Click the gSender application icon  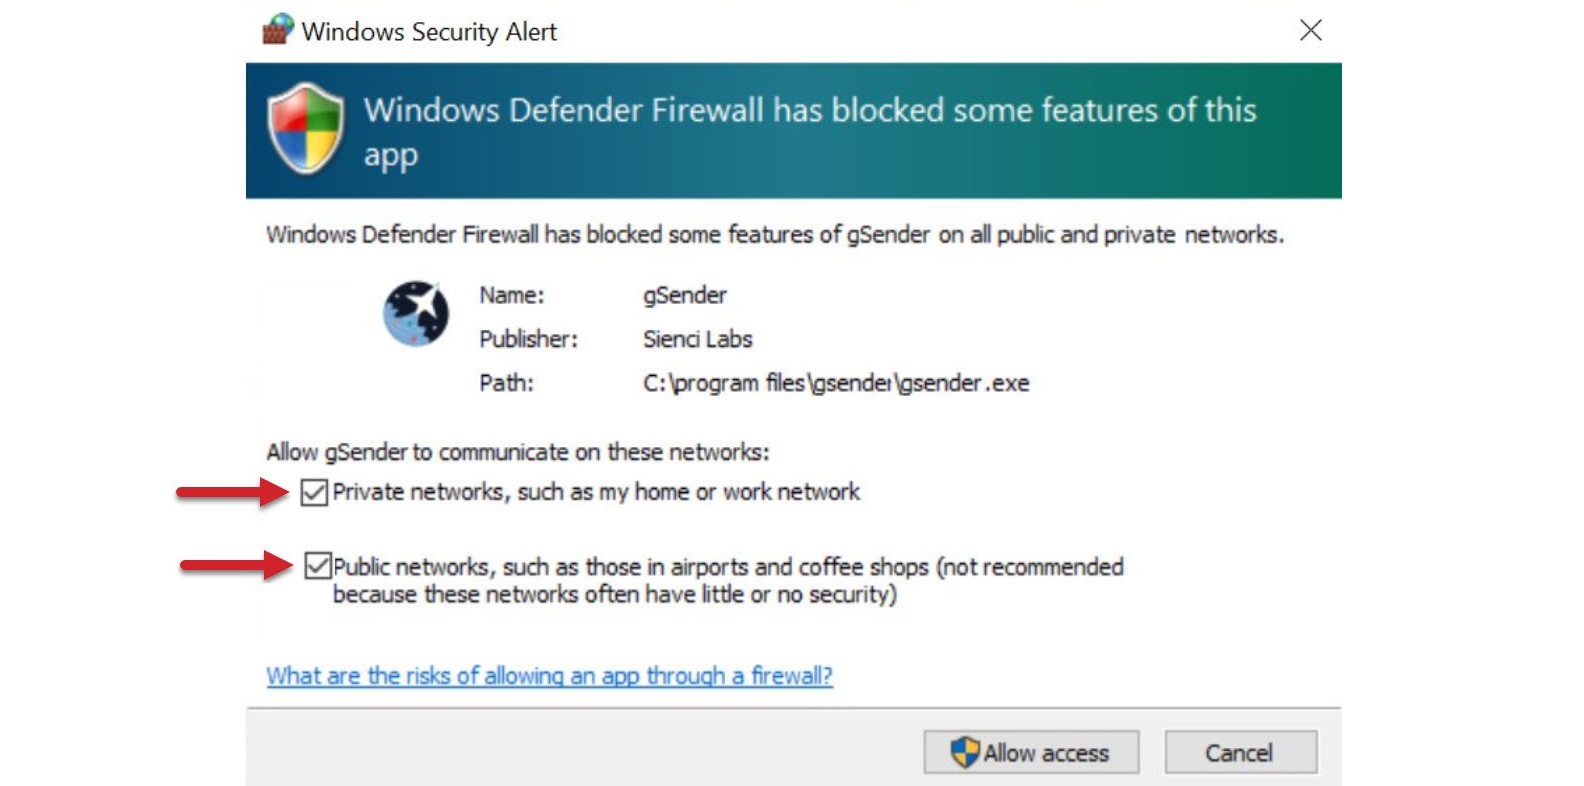(x=416, y=314)
